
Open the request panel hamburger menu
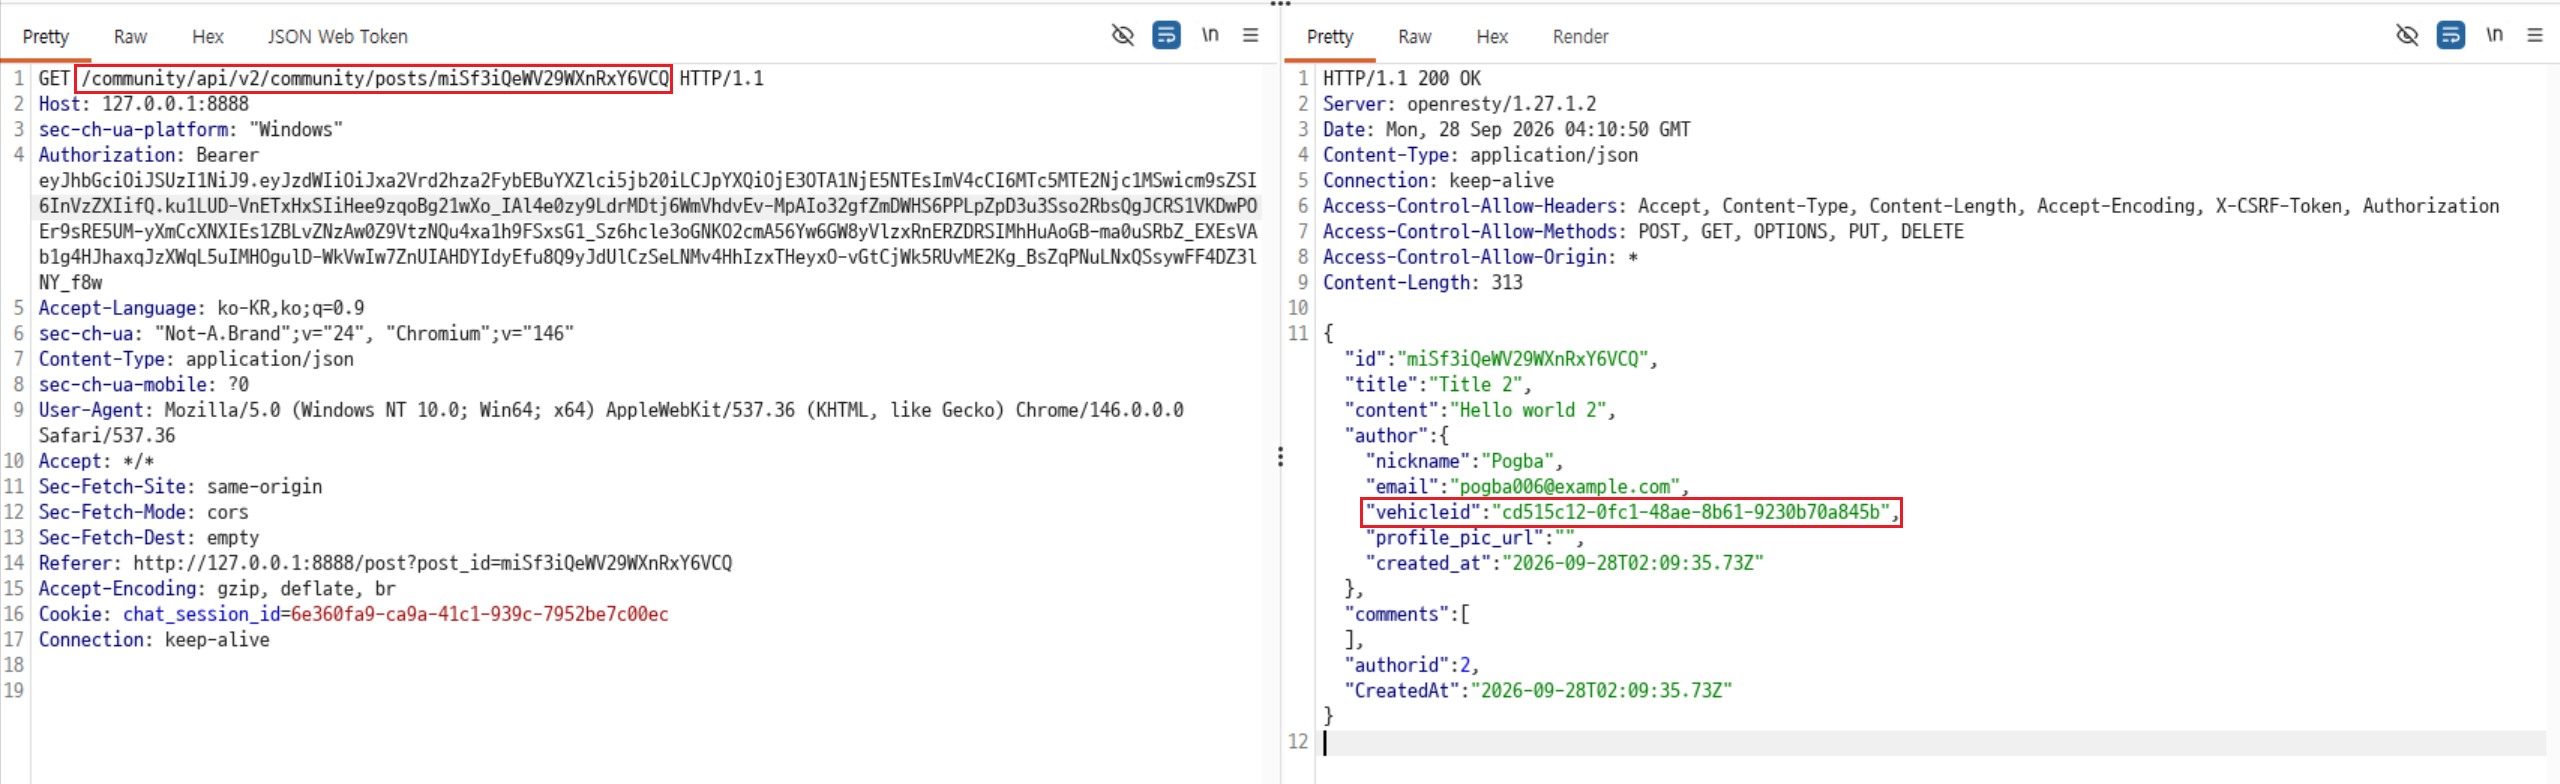pos(1250,36)
